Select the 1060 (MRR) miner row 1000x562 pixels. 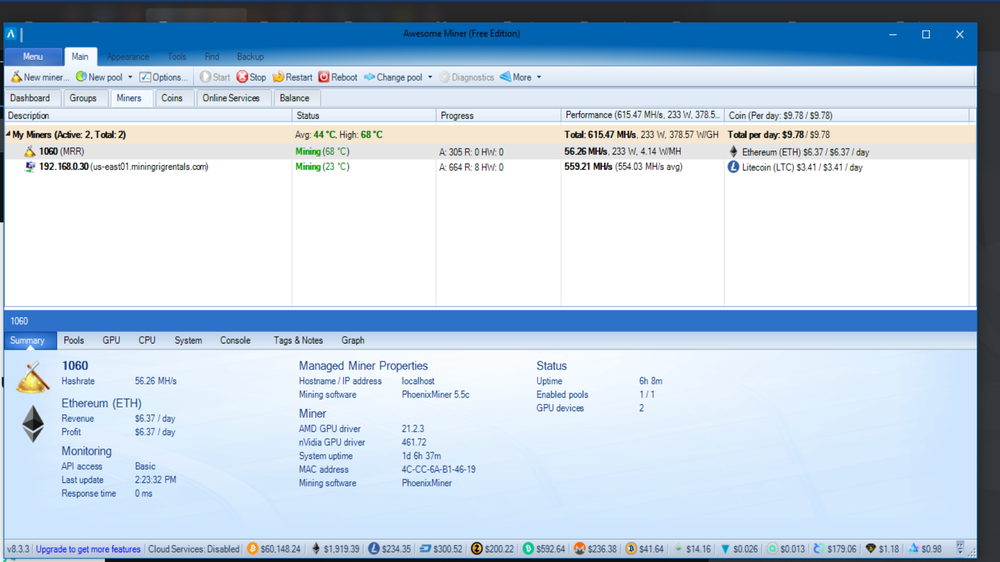click(x=61, y=151)
